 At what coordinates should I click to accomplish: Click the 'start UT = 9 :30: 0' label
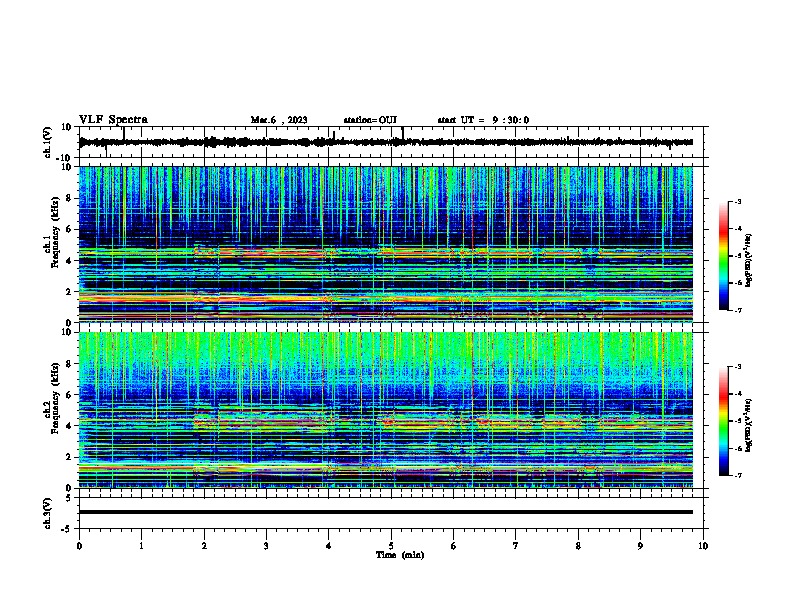pyautogui.click(x=483, y=120)
